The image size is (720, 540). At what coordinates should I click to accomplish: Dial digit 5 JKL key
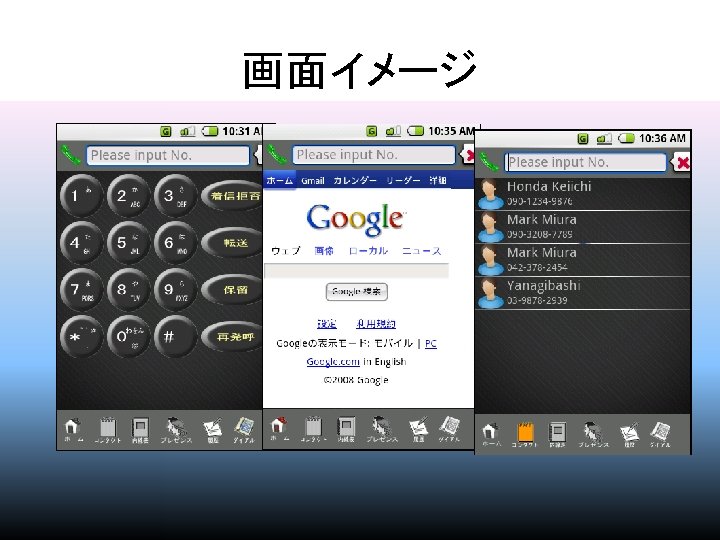[x=128, y=242]
